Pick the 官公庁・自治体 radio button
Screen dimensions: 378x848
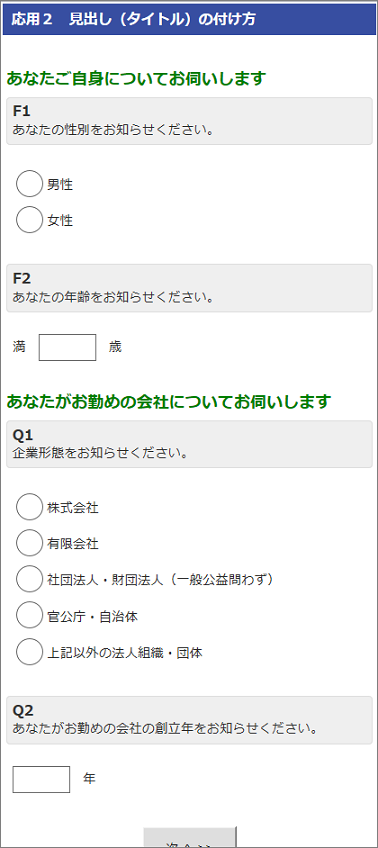point(29,615)
